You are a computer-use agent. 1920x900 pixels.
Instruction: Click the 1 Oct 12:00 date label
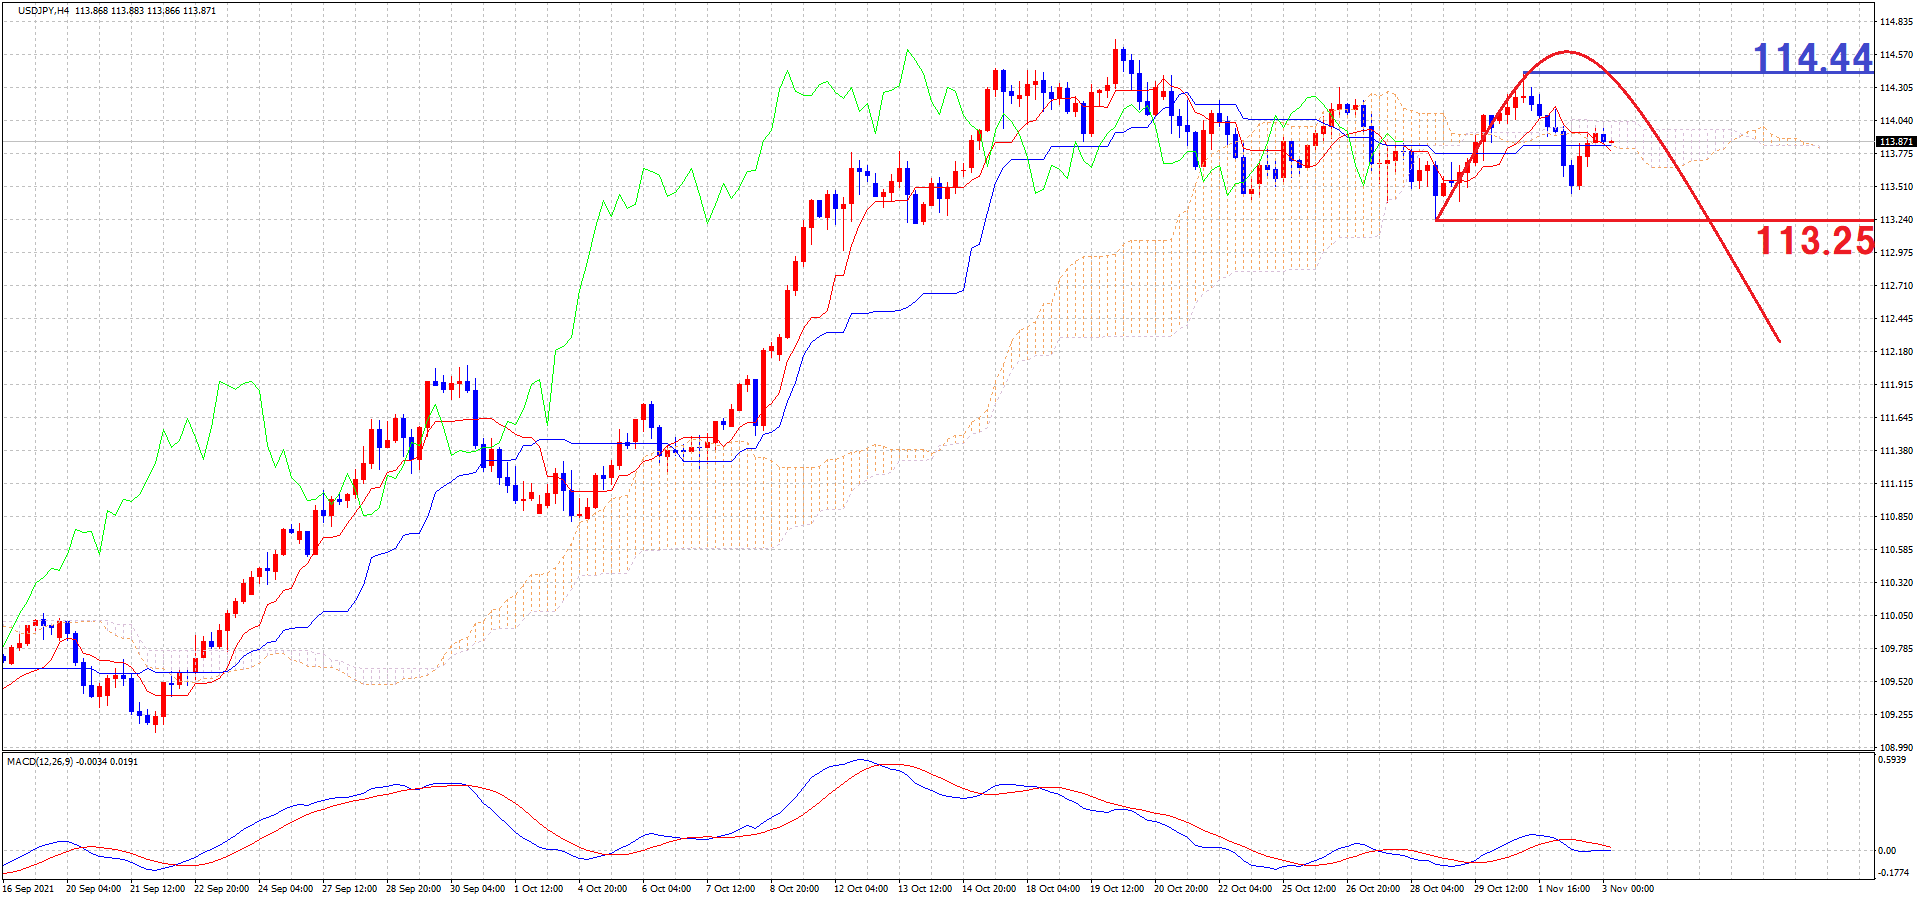point(538,889)
